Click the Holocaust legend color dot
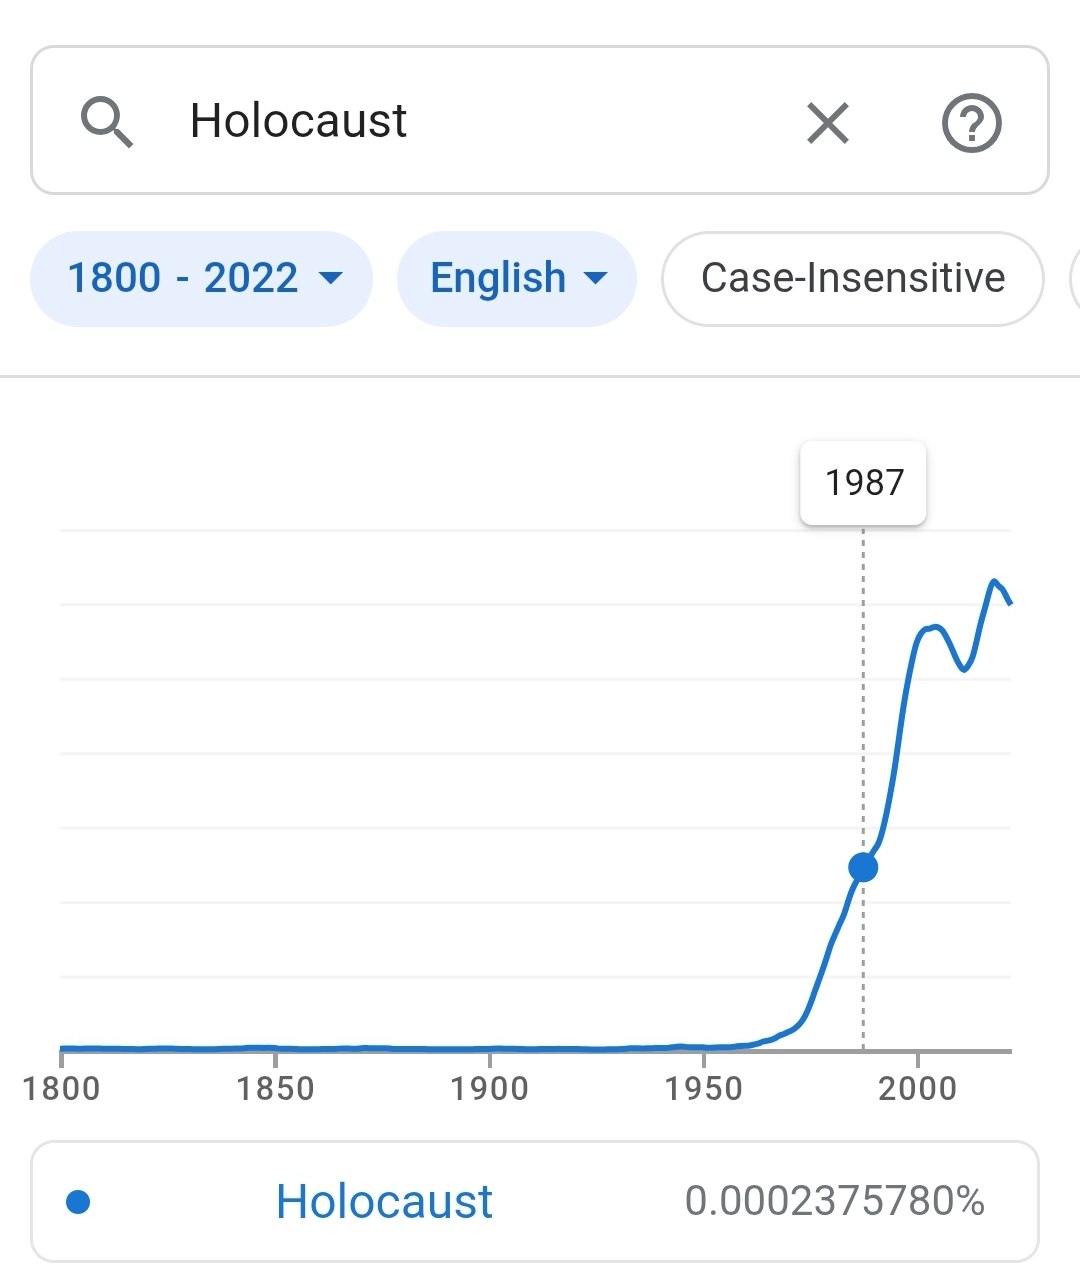 click(78, 1201)
